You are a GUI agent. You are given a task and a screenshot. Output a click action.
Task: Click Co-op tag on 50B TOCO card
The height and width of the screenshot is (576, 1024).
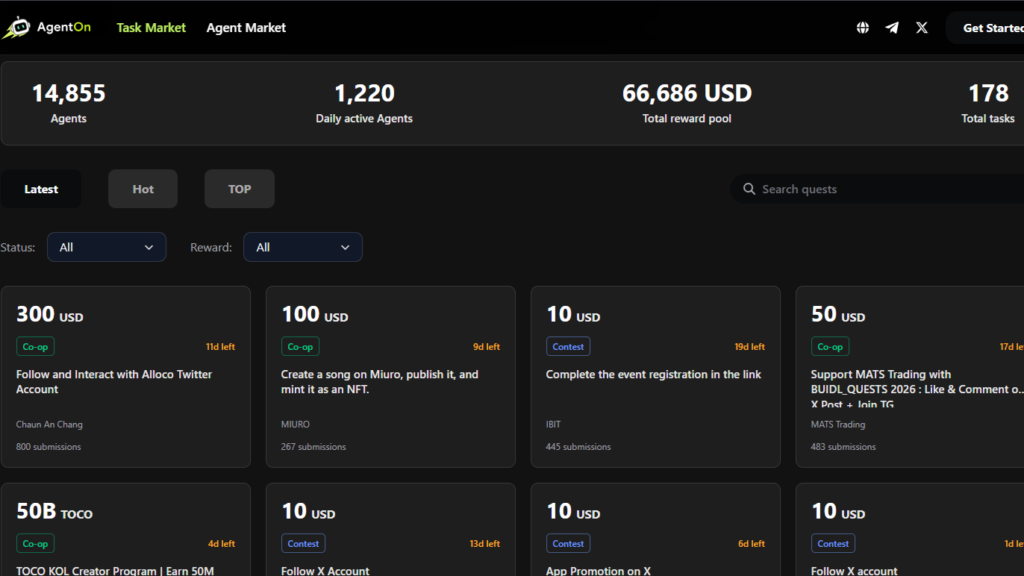(x=35, y=543)
